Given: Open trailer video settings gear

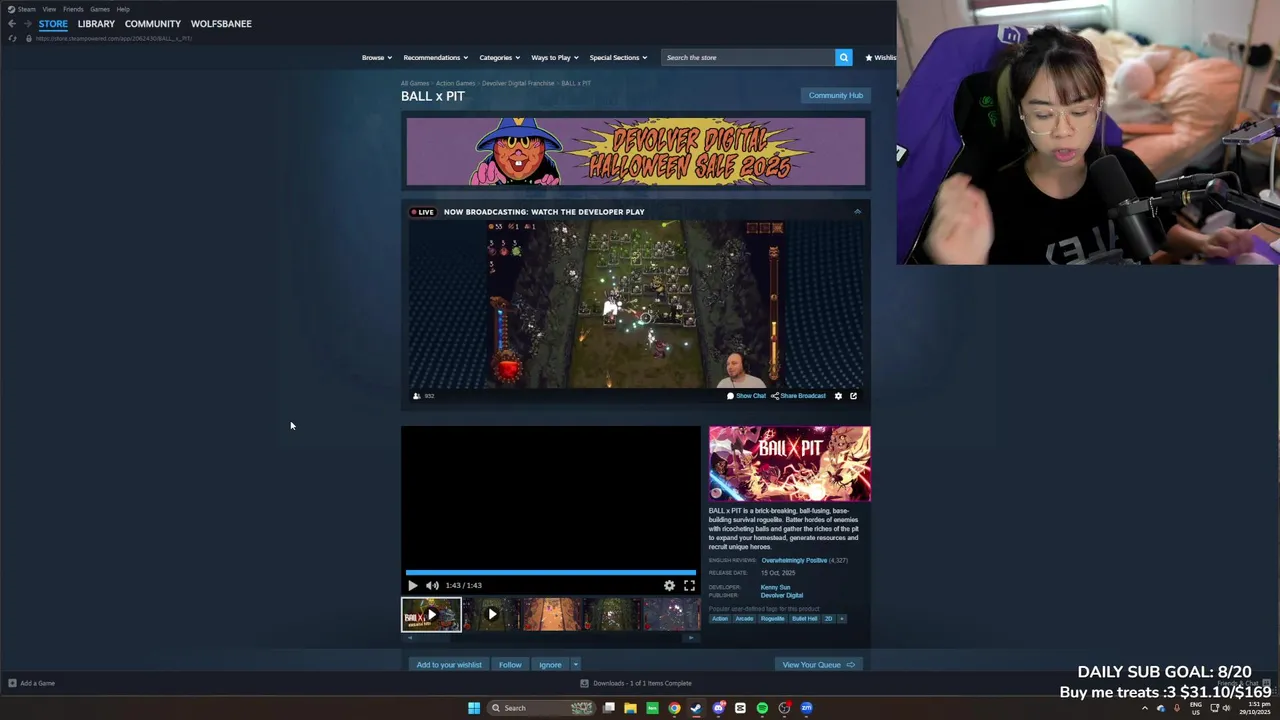Looking at the screenshot, I should pos(669,585).
